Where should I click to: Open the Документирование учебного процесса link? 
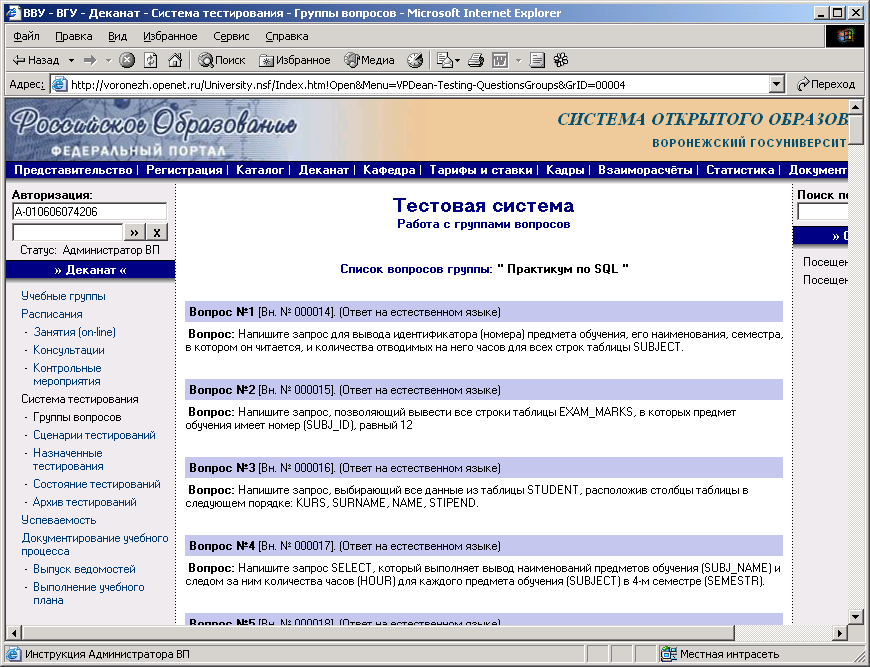pyautogui.click(x=95, y=544)
